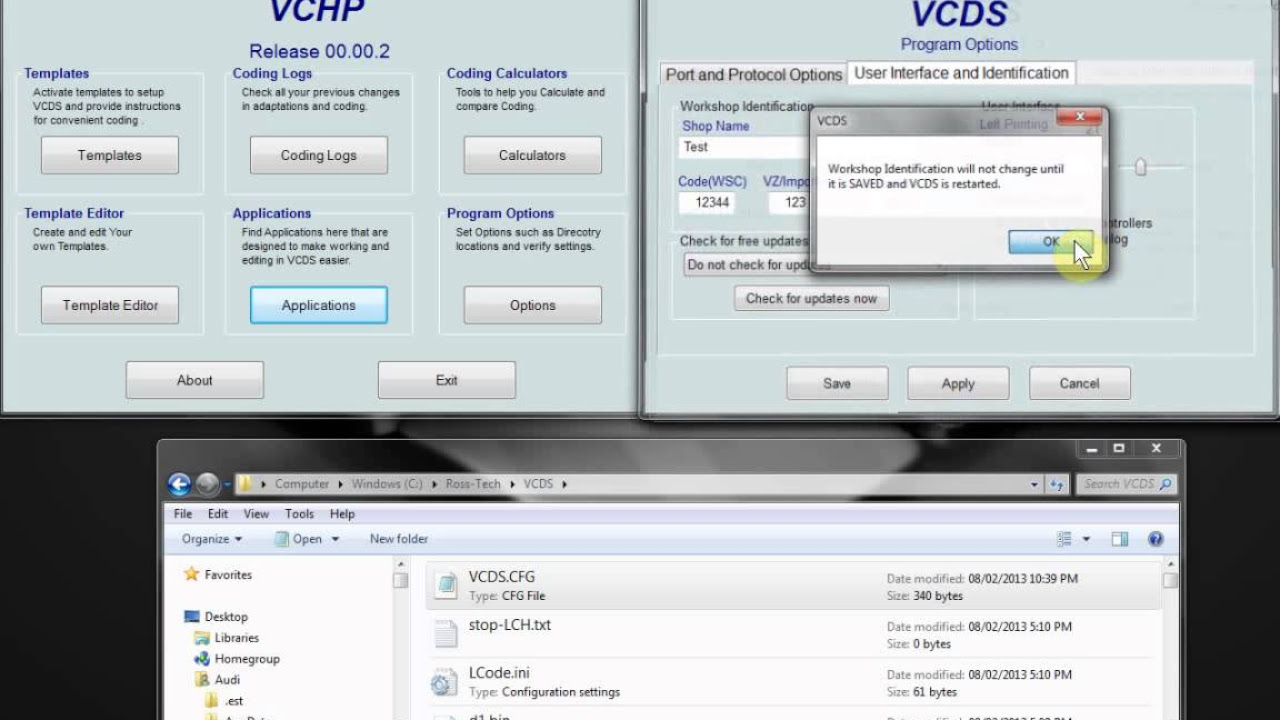The image size is (1280, 720).
Task: Click Ross-Tech in the address breadcrumb
Action: click(x=473, y=484)
